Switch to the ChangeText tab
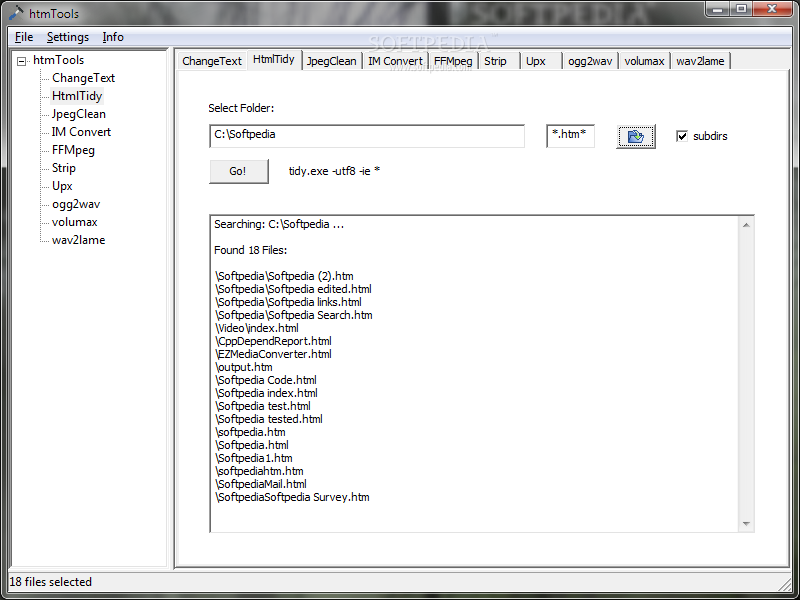The width and height of the screenshot is (800, 600). [212, 61]
